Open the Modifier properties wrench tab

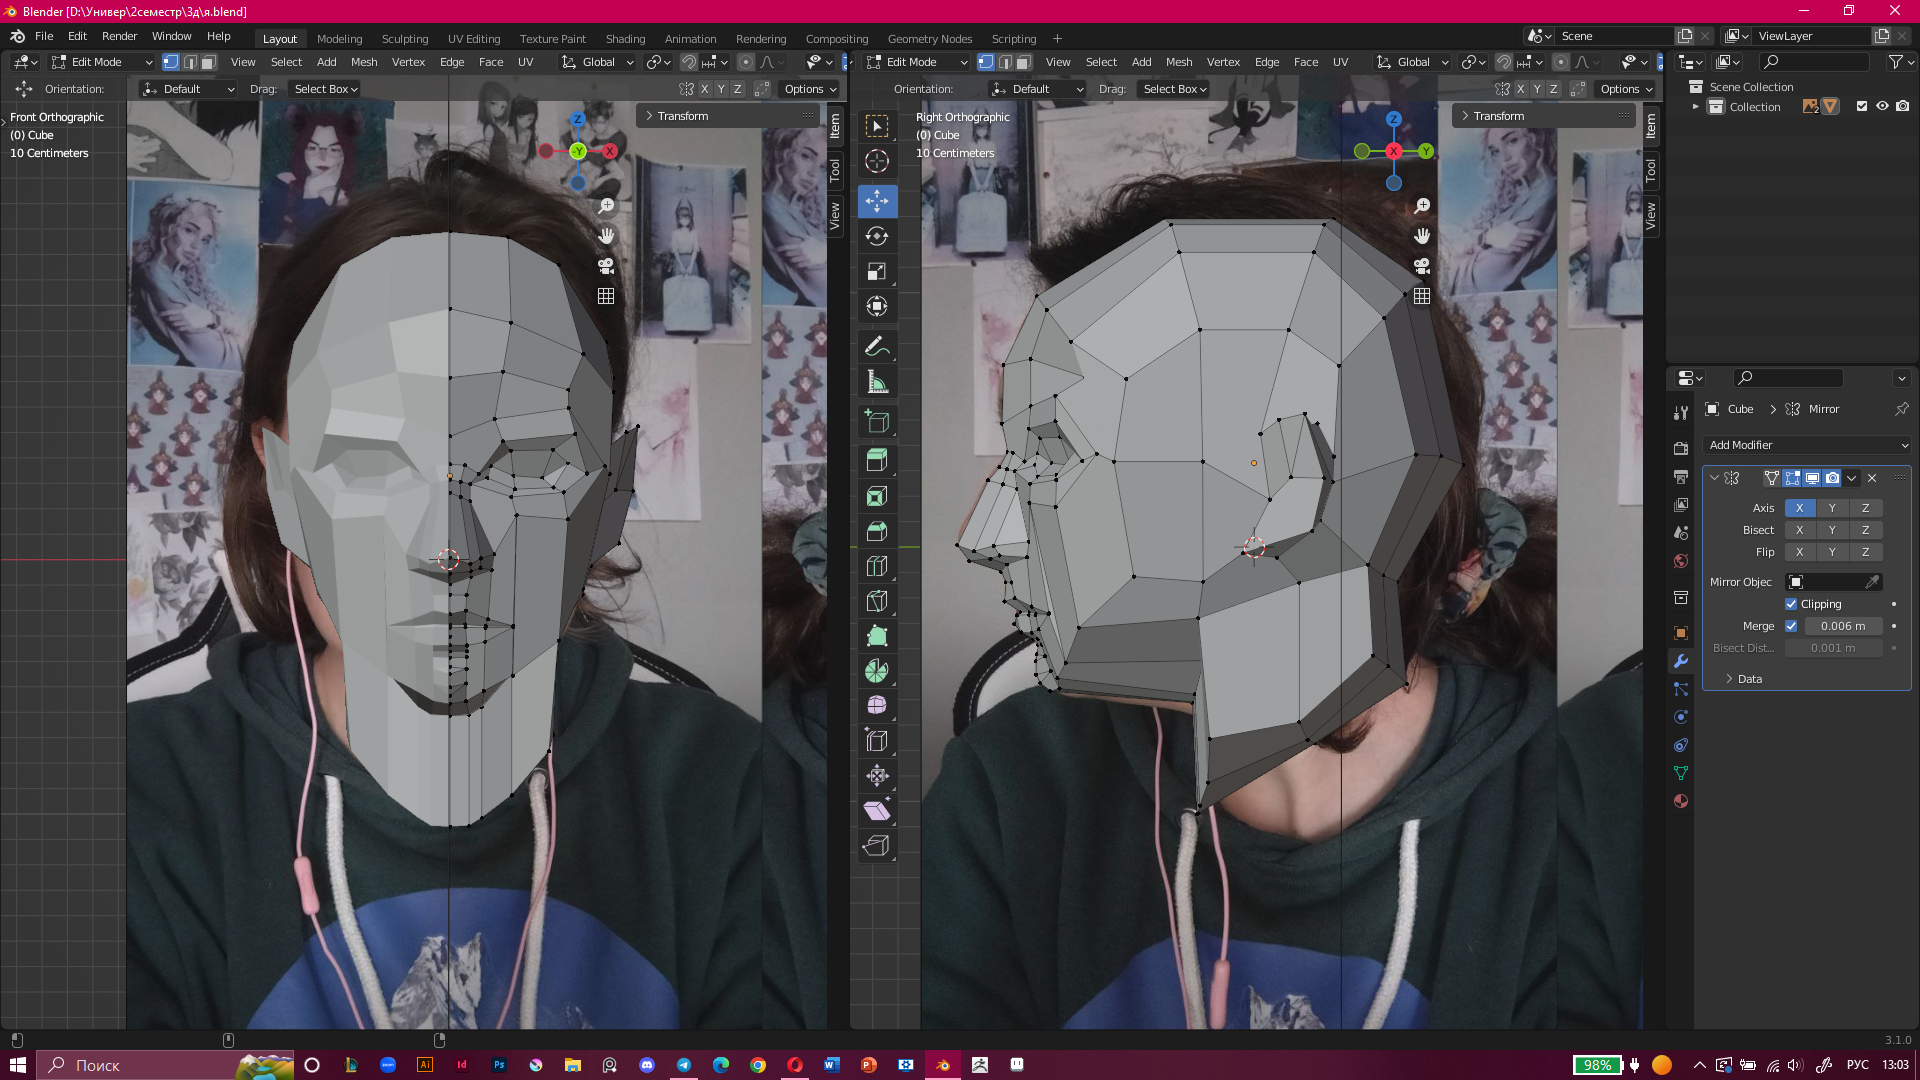[x=1681, y=661]
